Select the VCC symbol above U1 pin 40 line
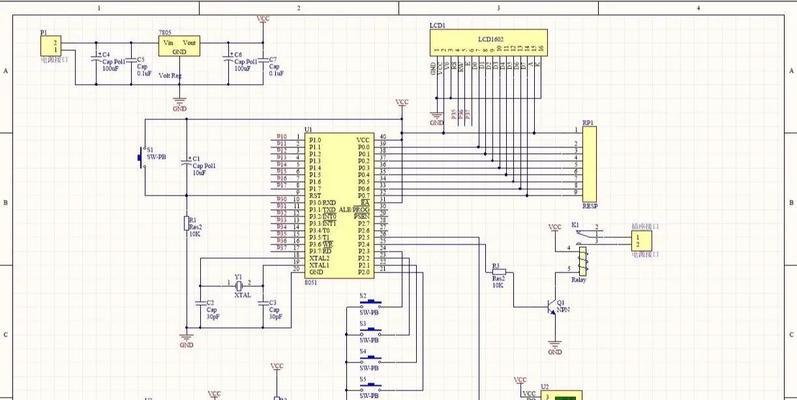 [x=402, y=103]
